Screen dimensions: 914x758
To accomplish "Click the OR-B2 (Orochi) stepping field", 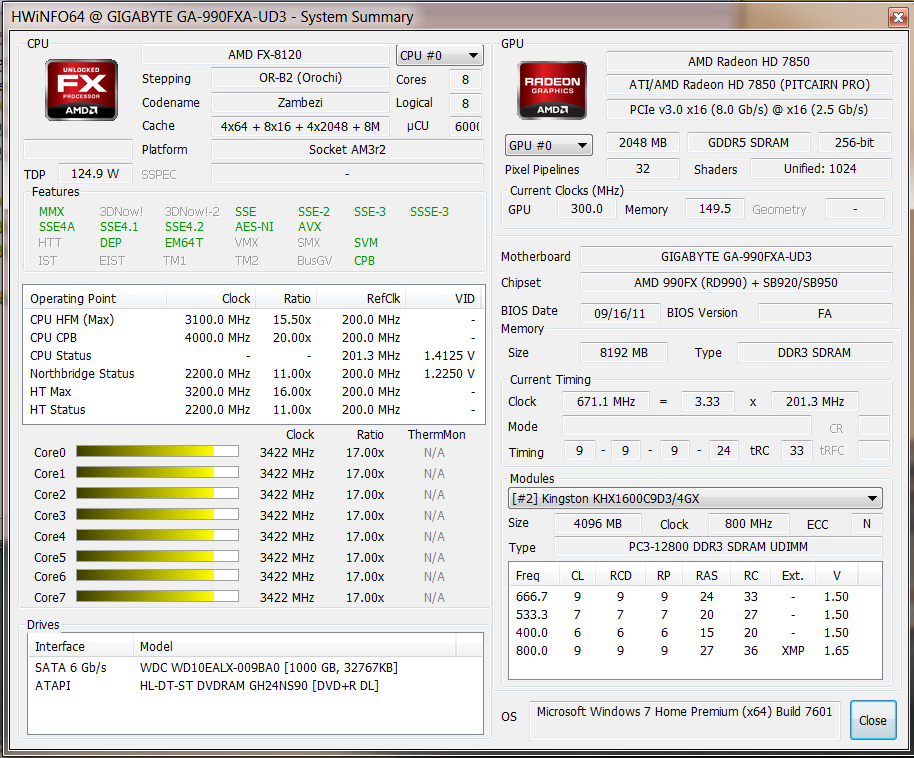I will pos(300,78).
